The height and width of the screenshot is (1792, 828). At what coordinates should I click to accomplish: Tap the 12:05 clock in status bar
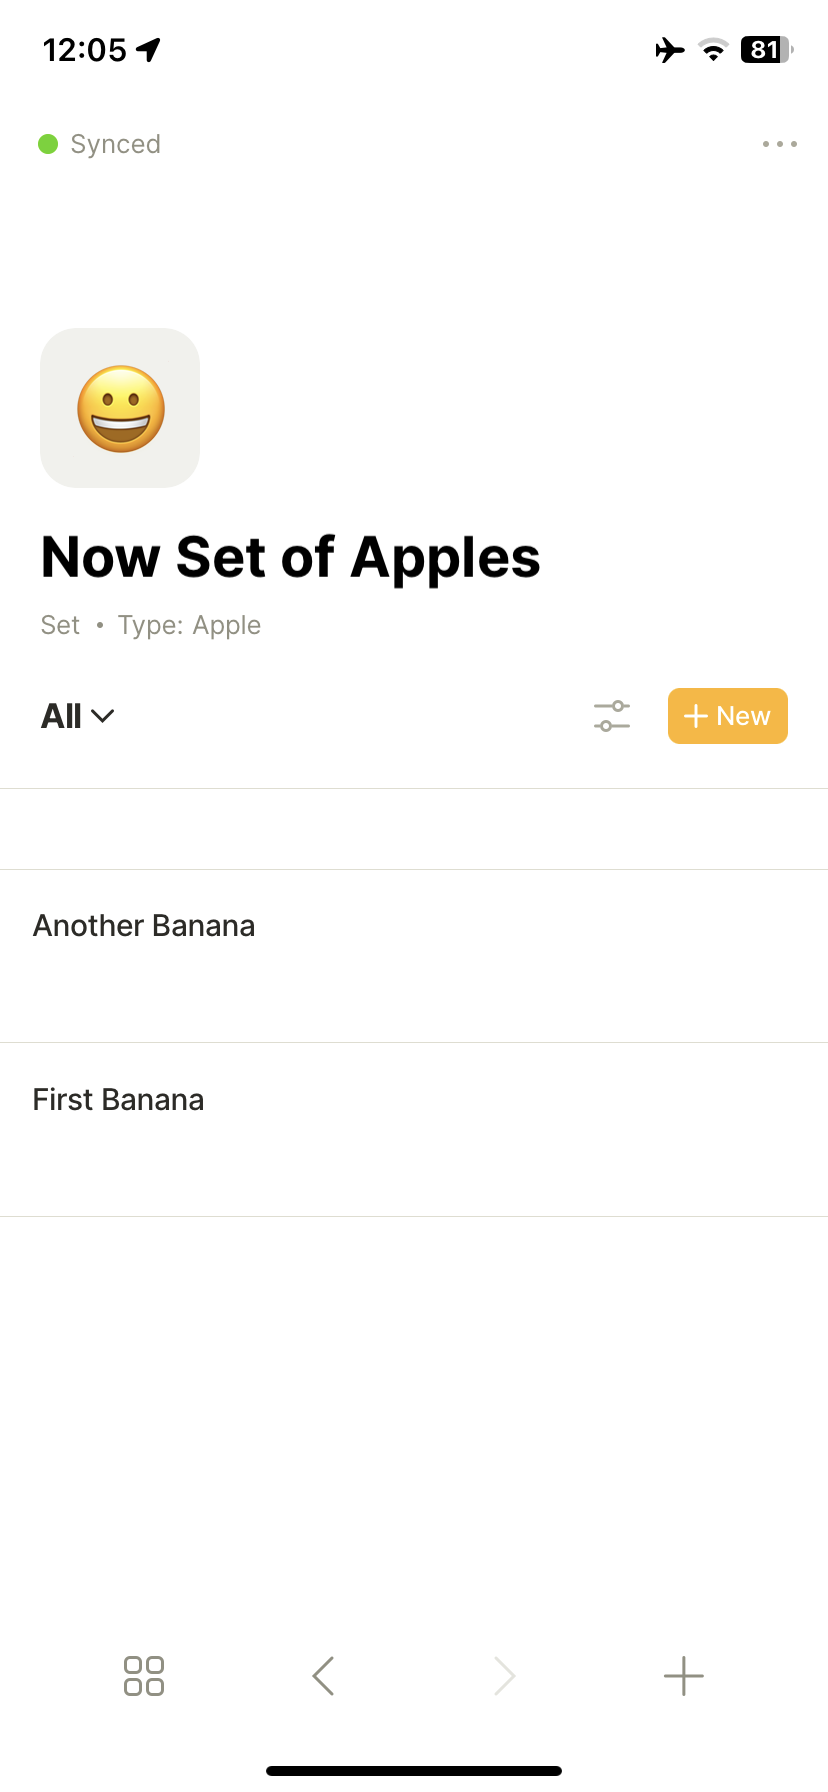(x=85, y=50)
